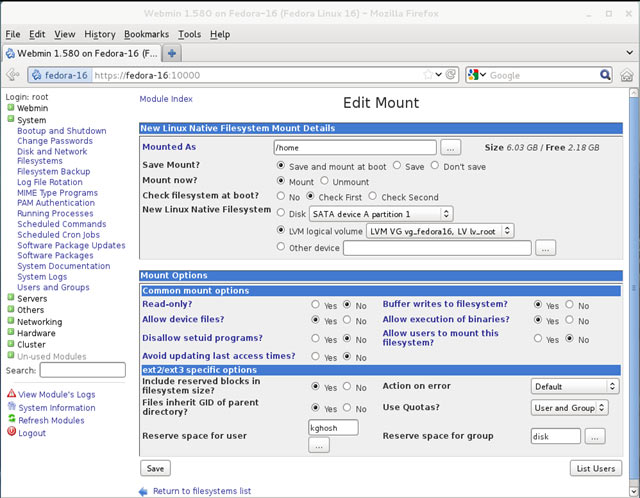Open the File menu
The image size is (640, 498).
click(13, 34)
